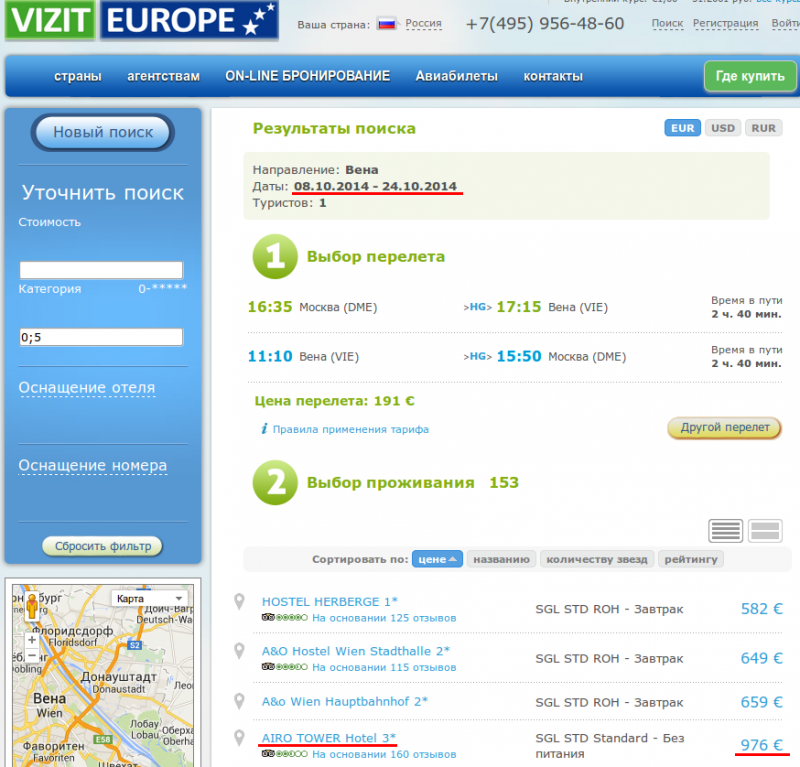The width and height of the screenshot is (800, 767).
Task: Open the Карта map type dropdown
Action: coord(149,598)
